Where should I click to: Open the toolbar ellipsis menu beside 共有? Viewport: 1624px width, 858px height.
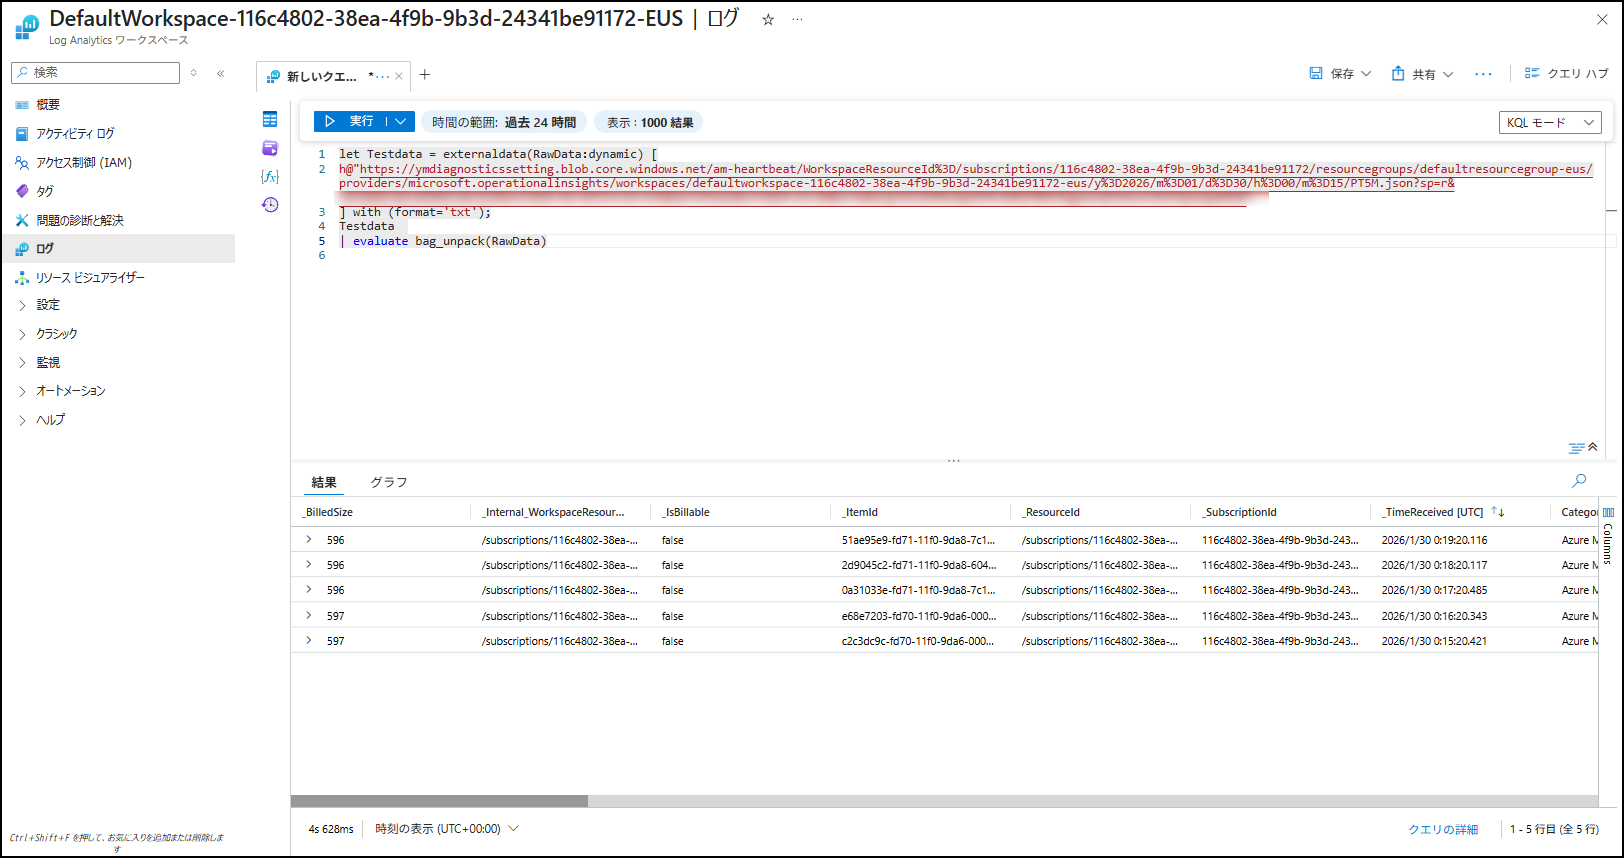[1483, 74]
